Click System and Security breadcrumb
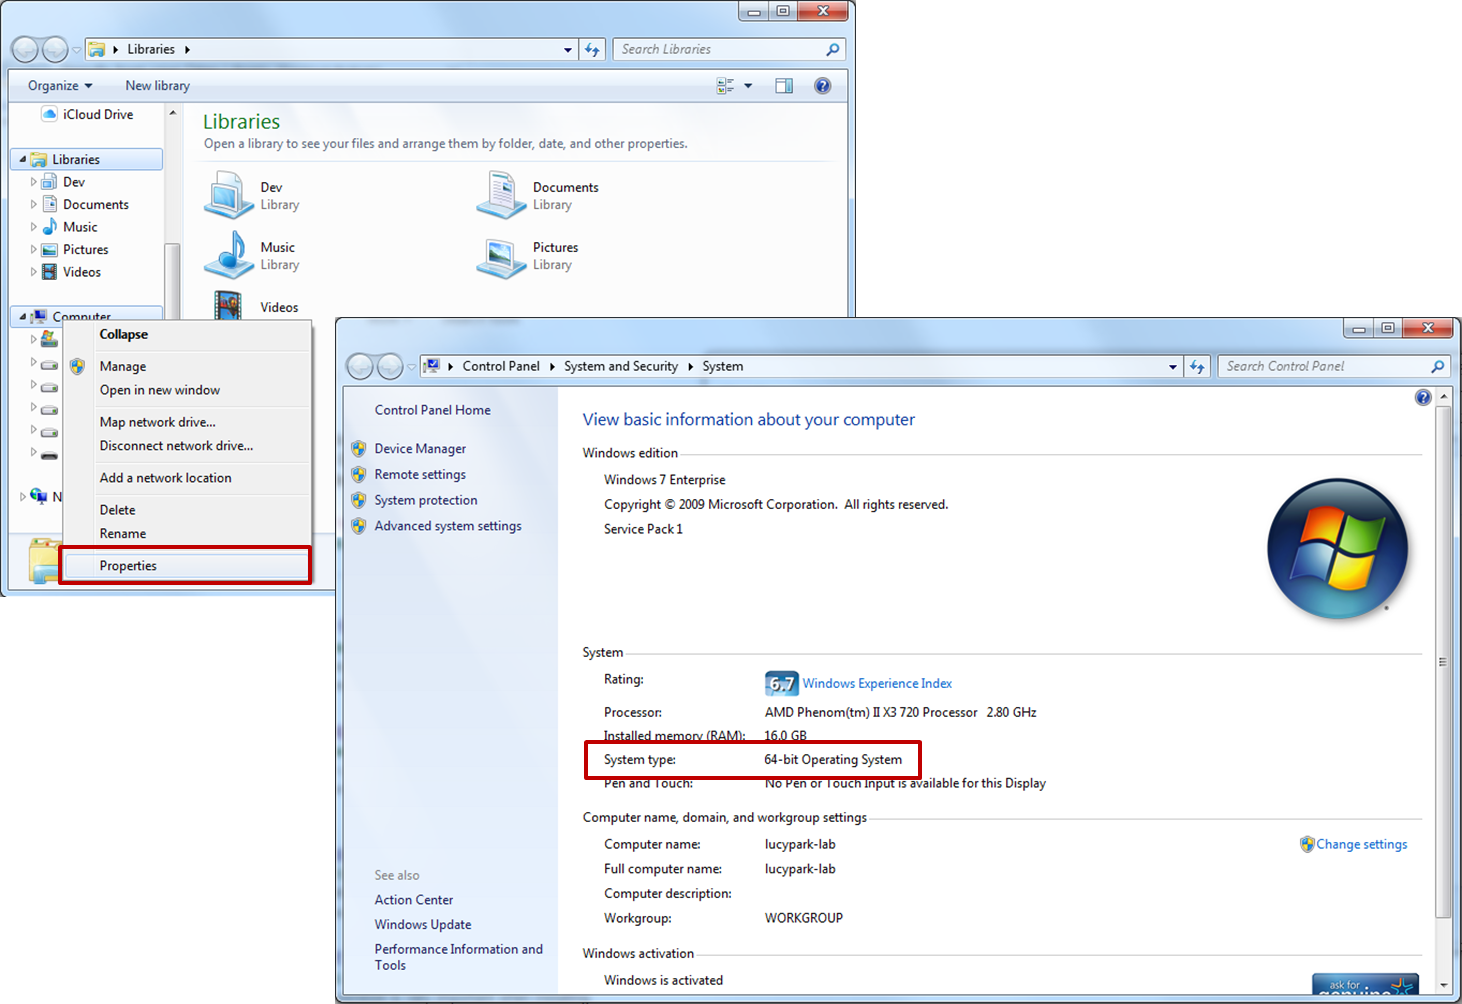This screenshot has height=1004, width=1462. (620, 366)
